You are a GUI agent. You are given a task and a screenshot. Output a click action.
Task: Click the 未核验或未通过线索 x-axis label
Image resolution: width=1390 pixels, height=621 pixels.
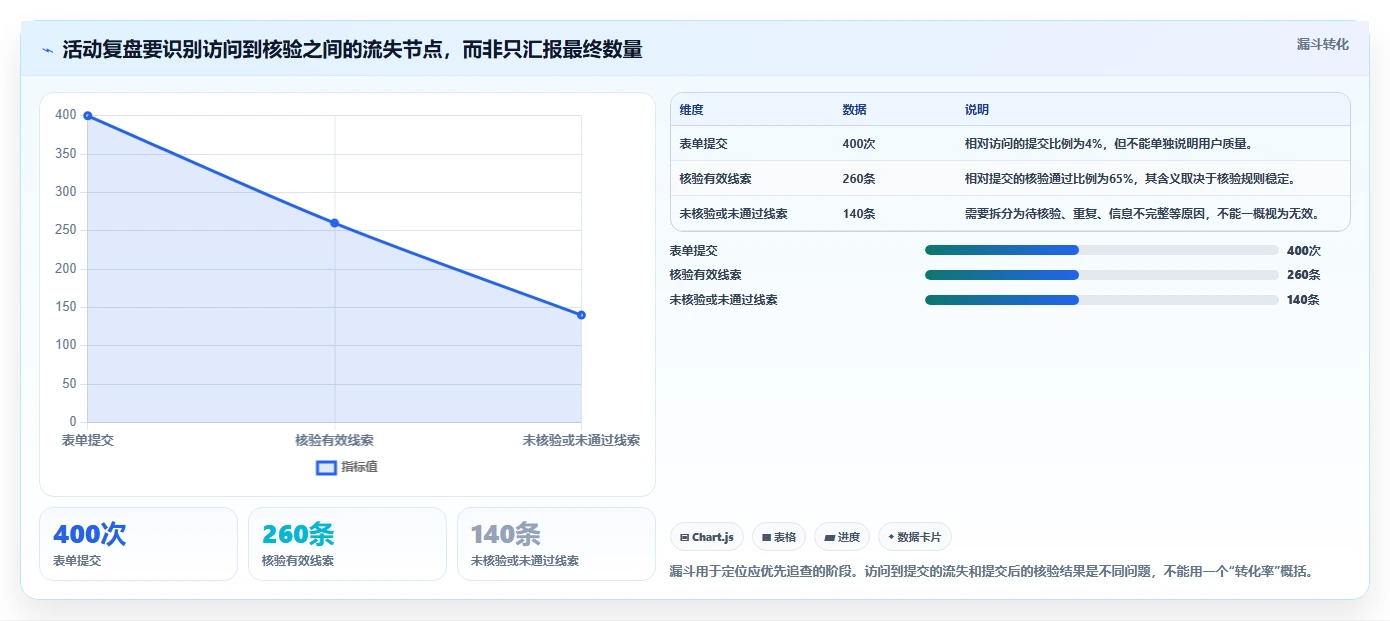581,440
